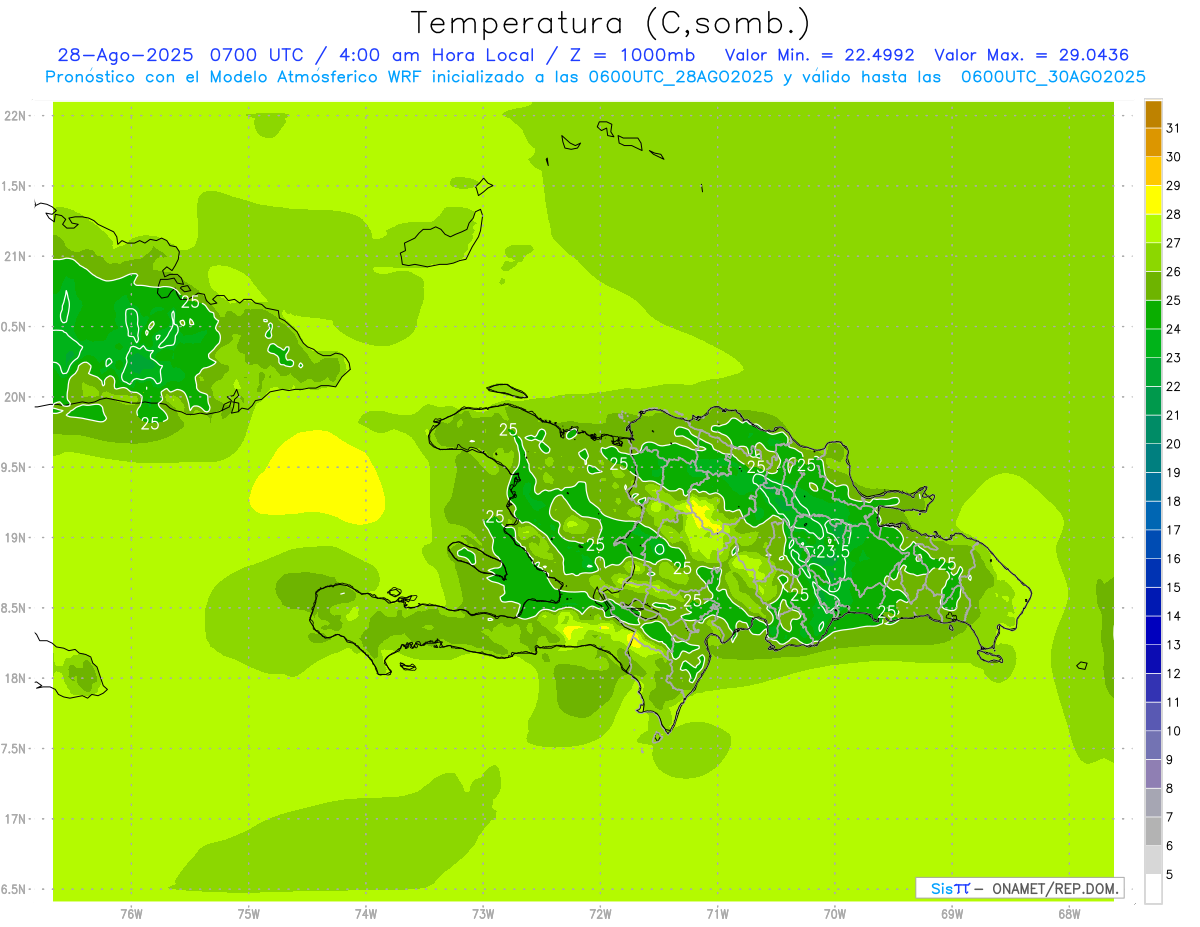Select the date text "28-Ago-2025"
This screenshot has height=927, width=1200.
[x=126, y=55]
